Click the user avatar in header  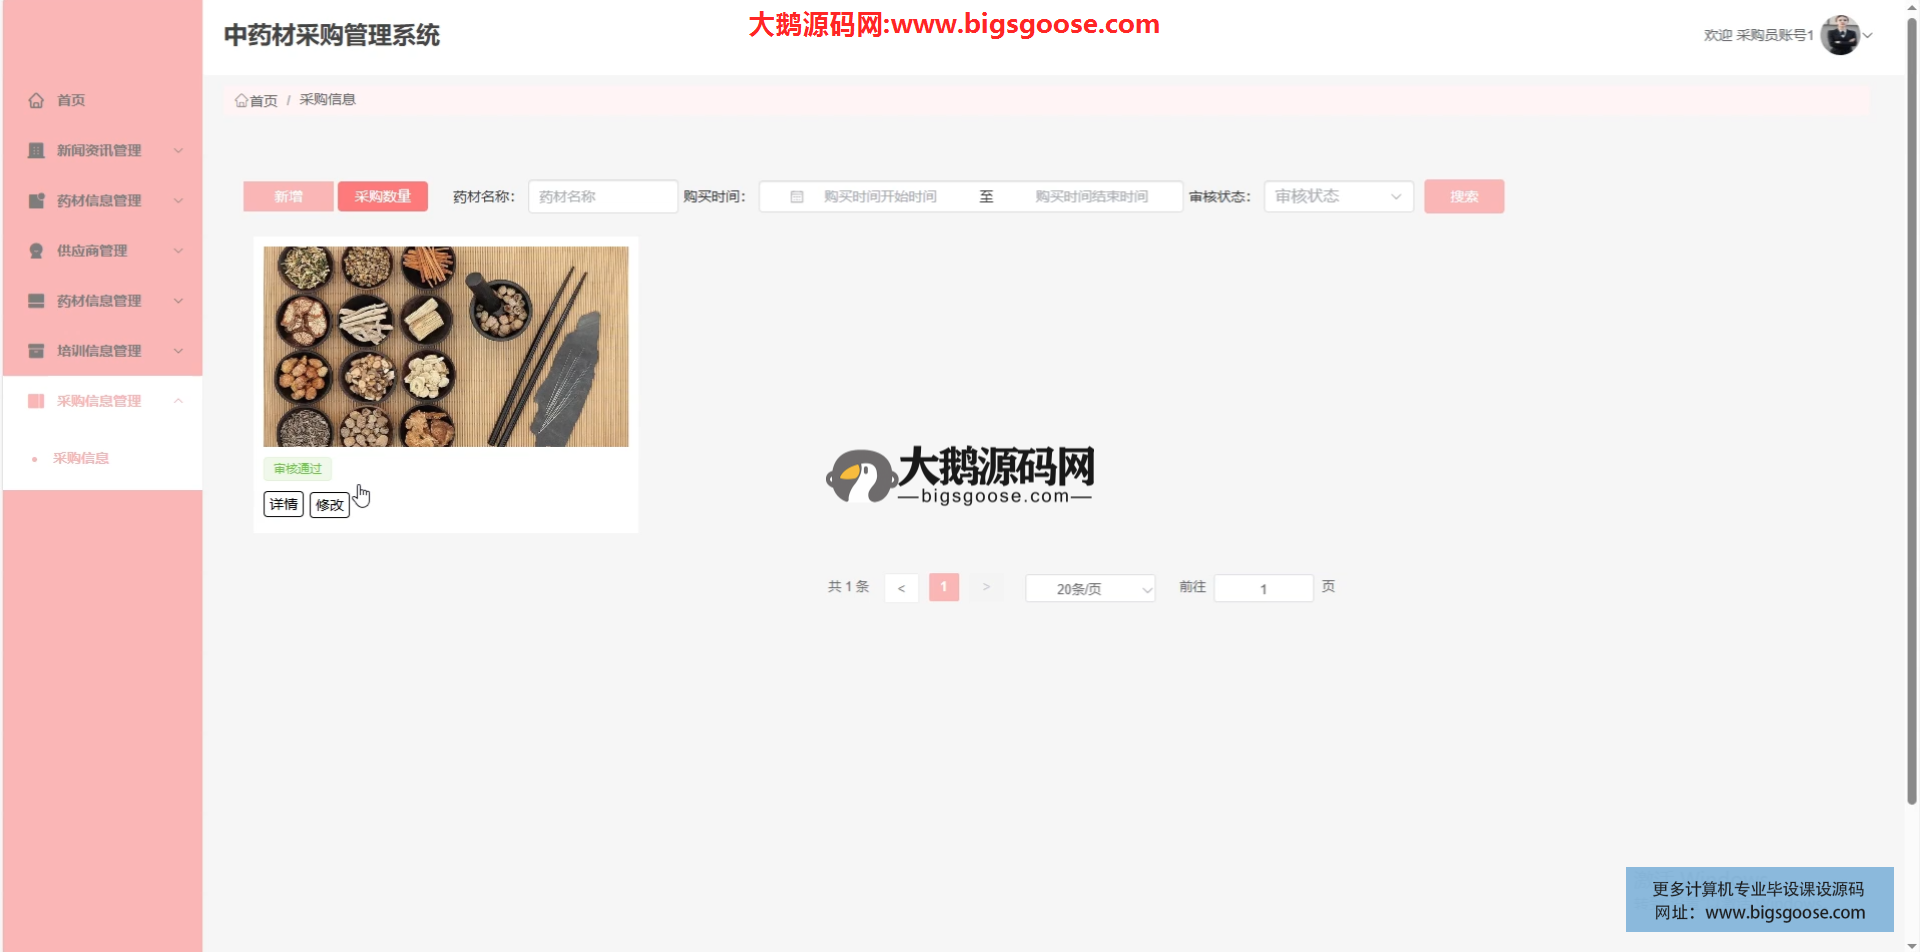[x=1839, y=35]
